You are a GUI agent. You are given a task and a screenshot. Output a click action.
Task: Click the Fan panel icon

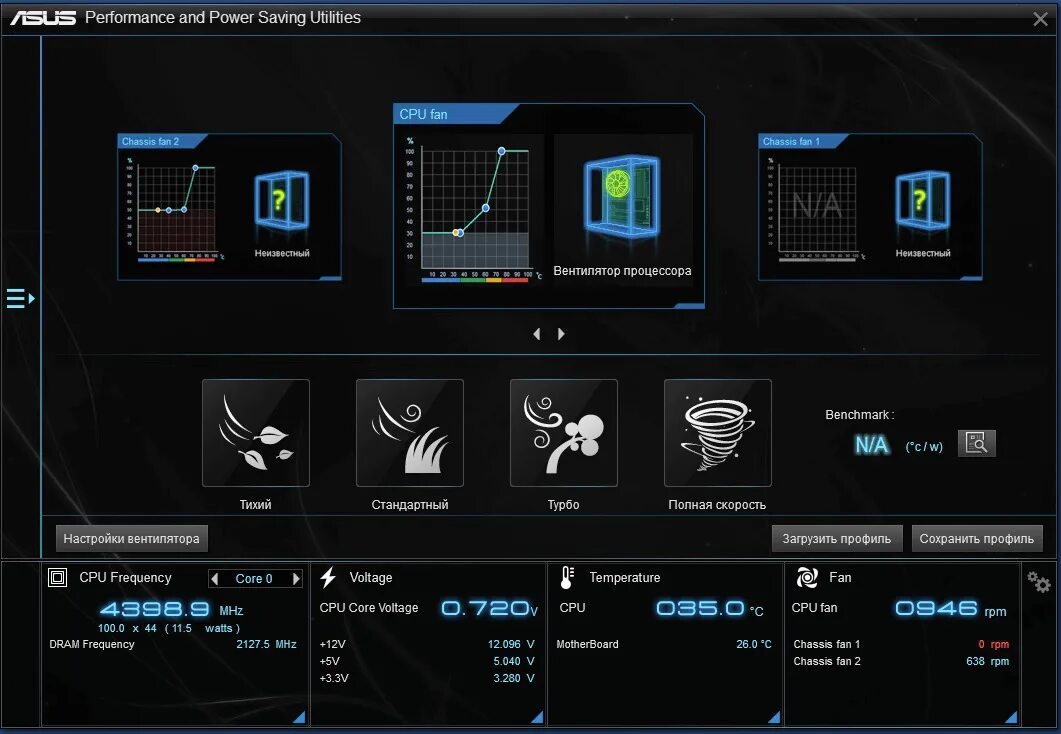click(x=807, y=577)
